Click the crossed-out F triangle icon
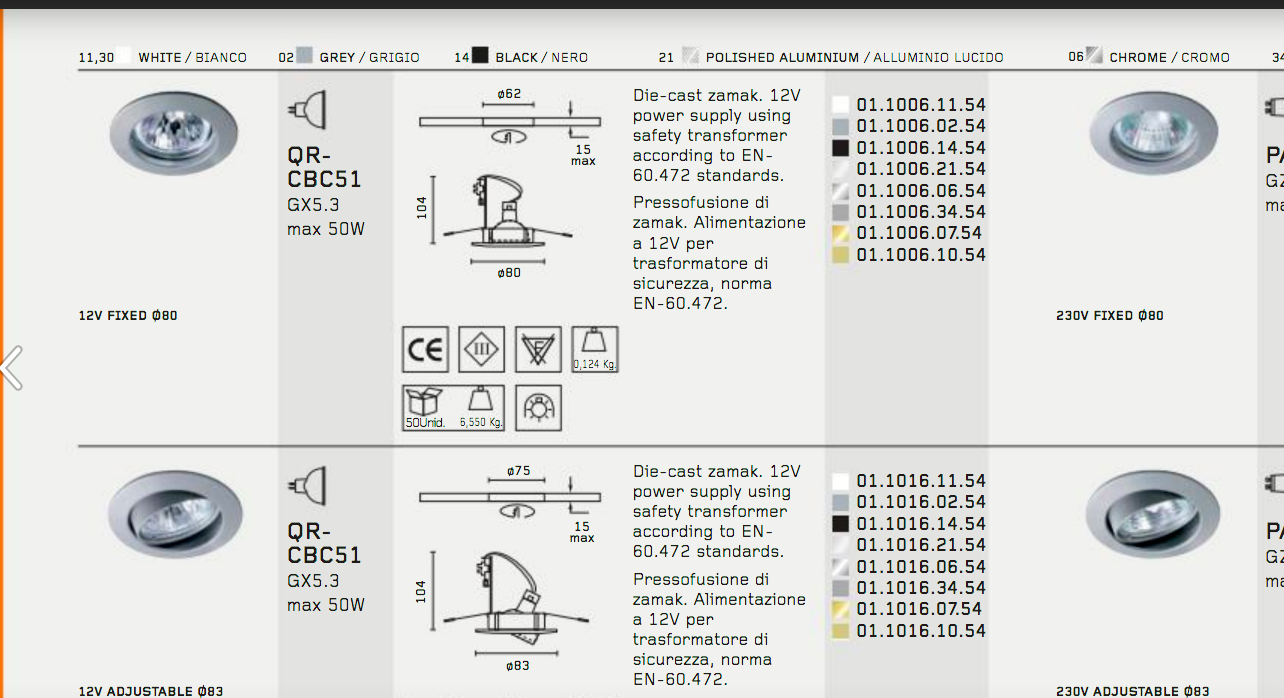Screen dimensions: 1284x698 click(x=538, y=350)
